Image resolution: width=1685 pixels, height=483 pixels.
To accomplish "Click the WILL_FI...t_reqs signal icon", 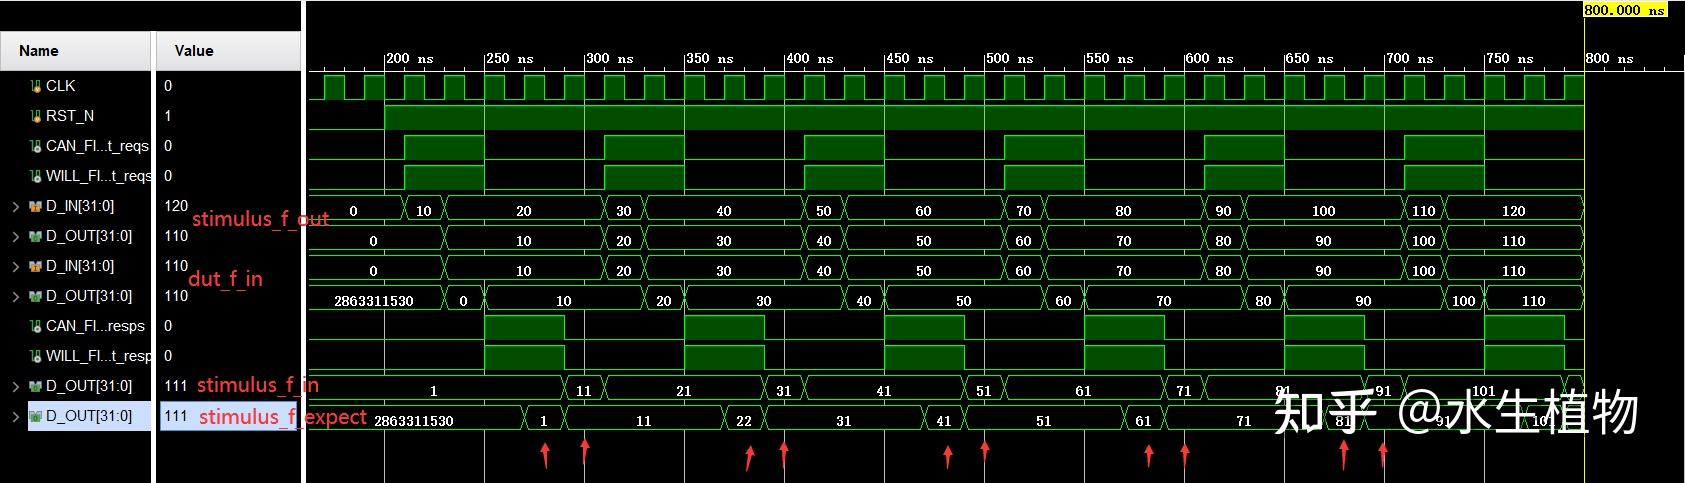I will click(36, 176).
